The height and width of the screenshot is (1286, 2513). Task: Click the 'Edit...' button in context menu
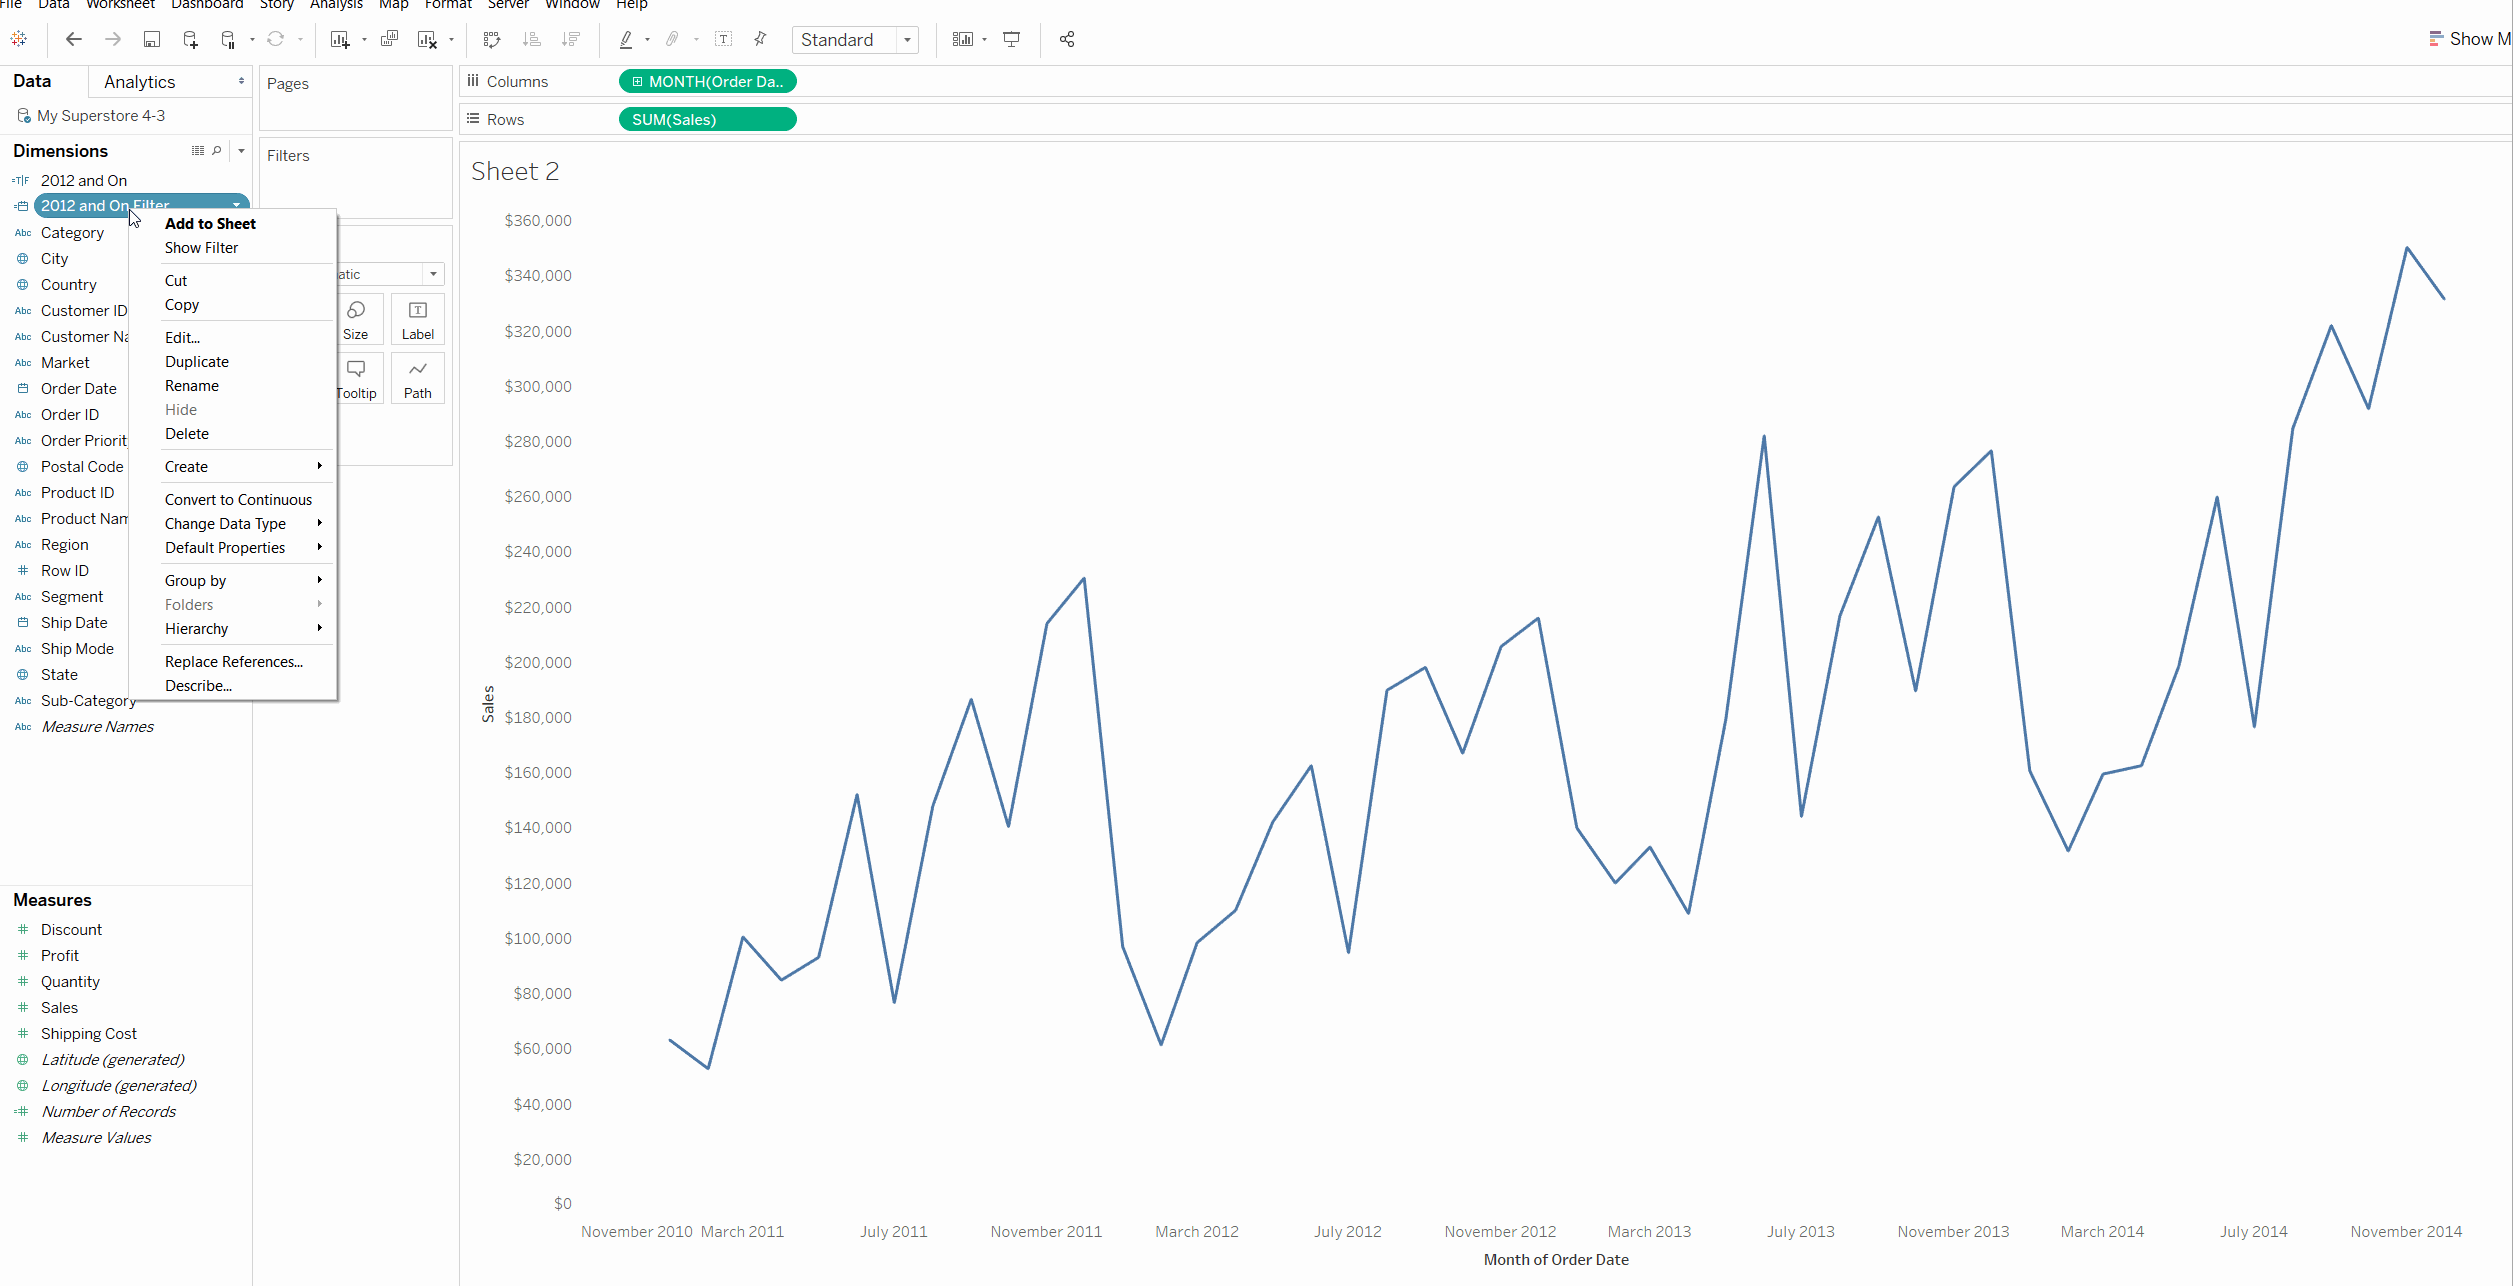(180, 338)
